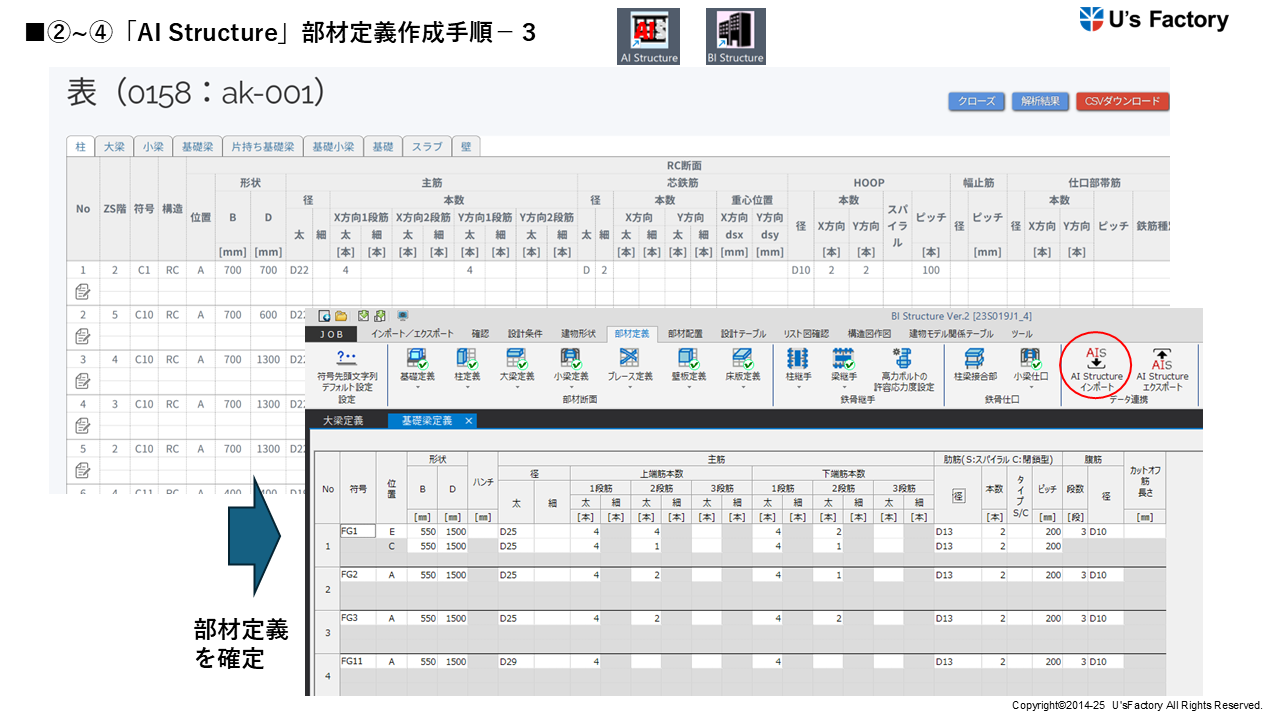Expand the 壁板定義 dropdown
Screen dimensions: 1280x720
[686, 388]
